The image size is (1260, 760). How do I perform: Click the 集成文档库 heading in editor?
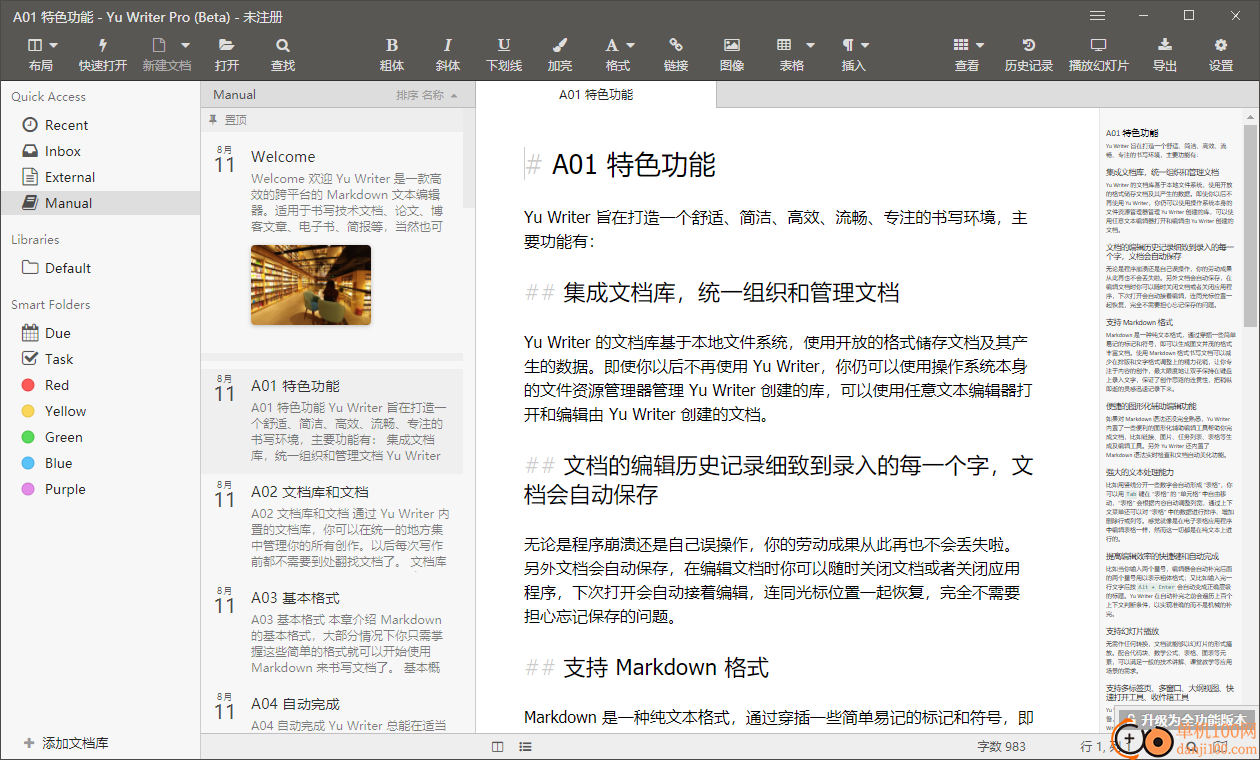731,292
